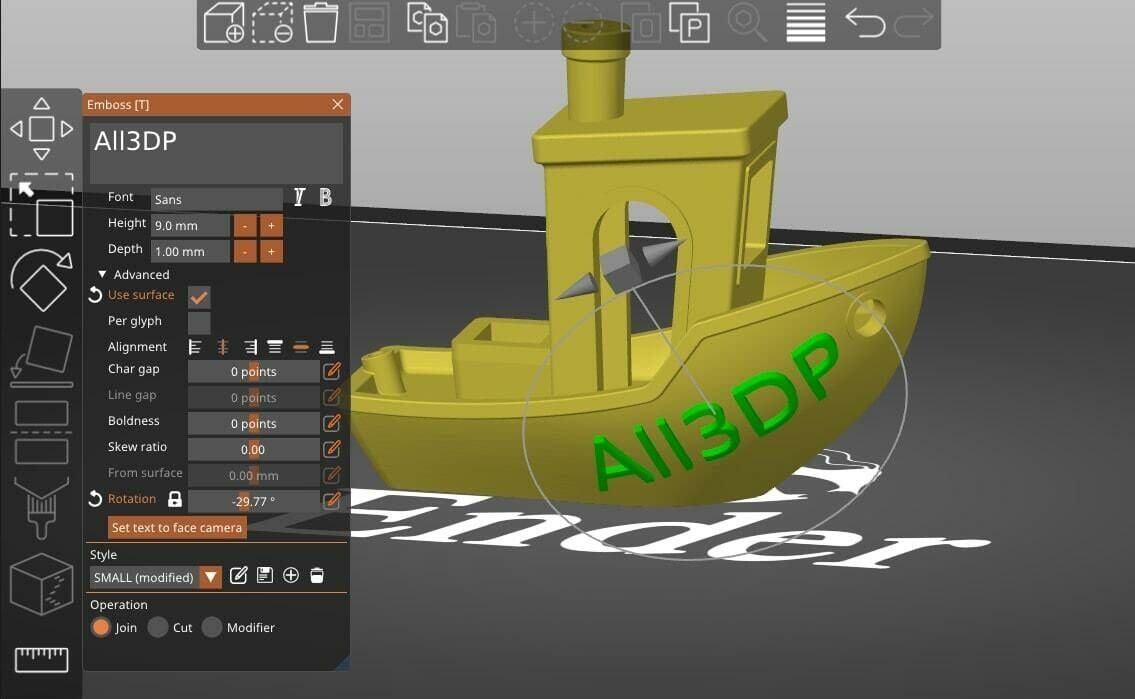Select the Place on face tool
The image size is (1135, 699).
41,356
